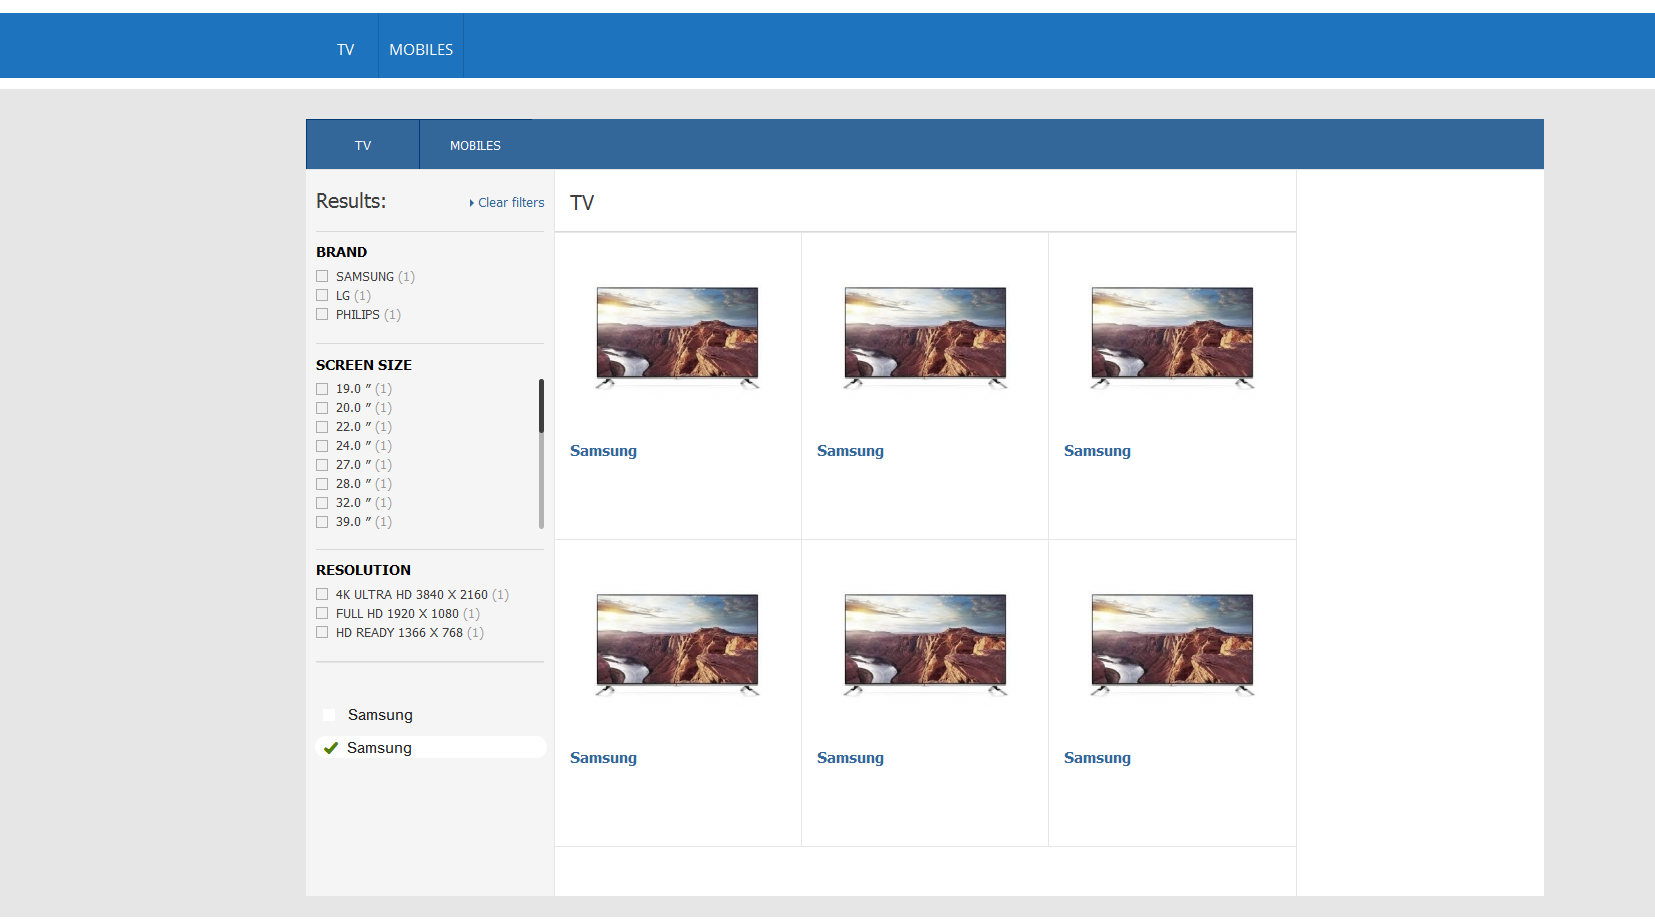Tick the 20.0" screen size checkbox
This screenshot has width=1655, height=920.
pos(322,408)
